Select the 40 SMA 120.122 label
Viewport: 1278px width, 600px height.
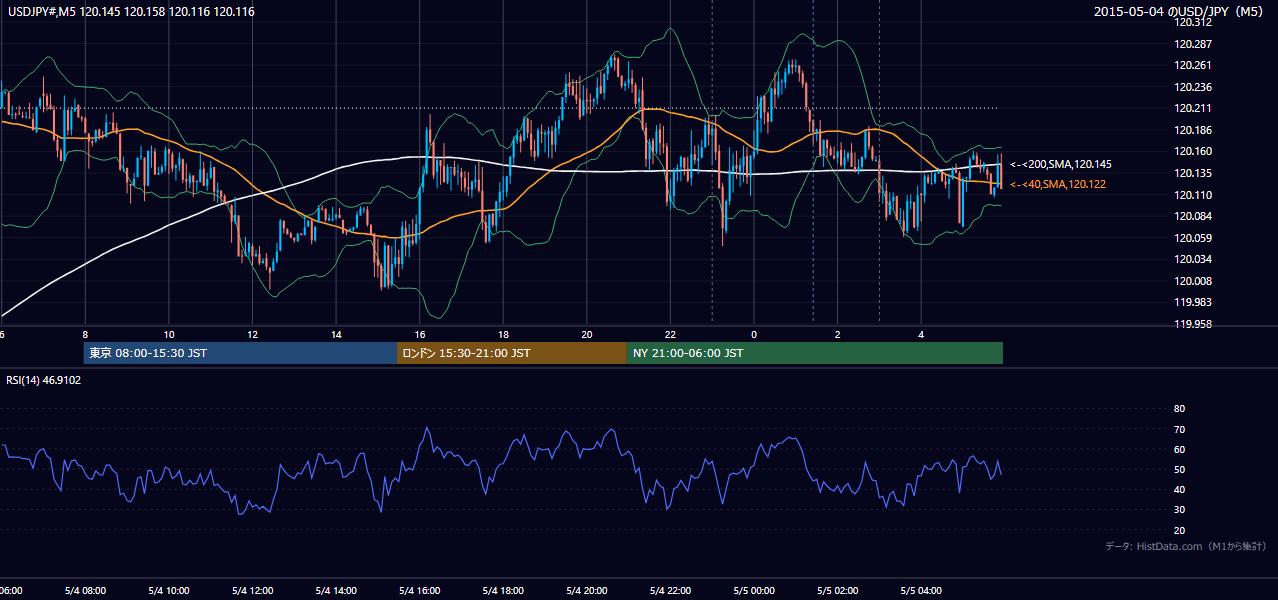tap(1058, 184)
